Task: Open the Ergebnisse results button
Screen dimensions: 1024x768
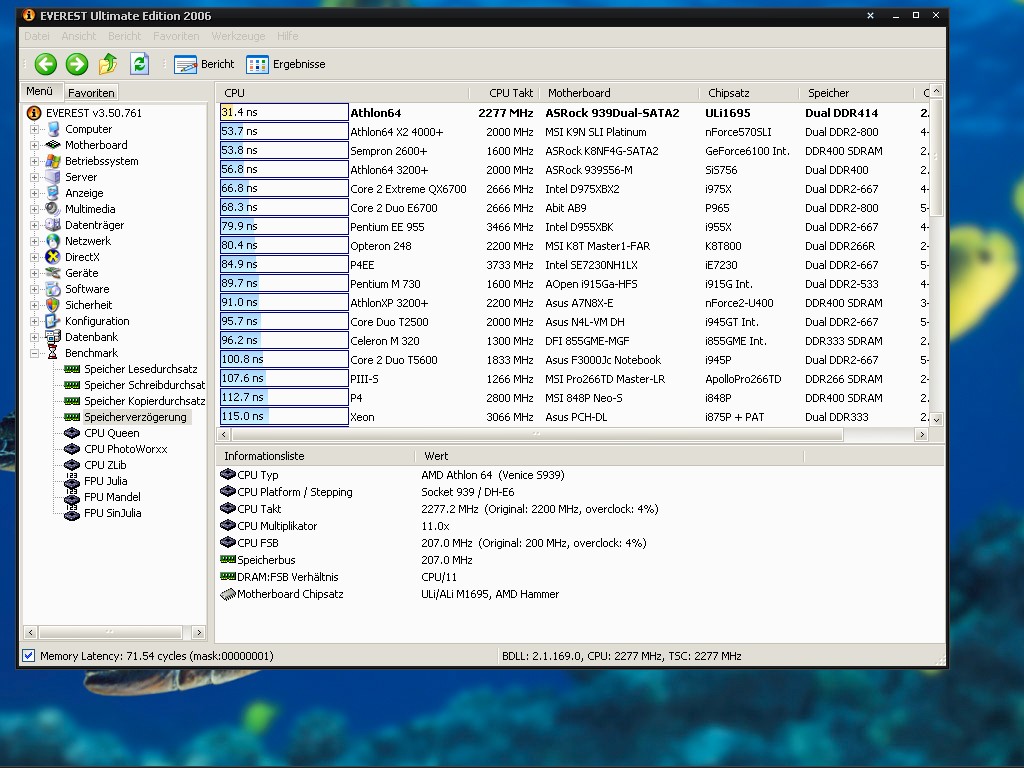Action: pyautogui.click(x=285, y=64)
